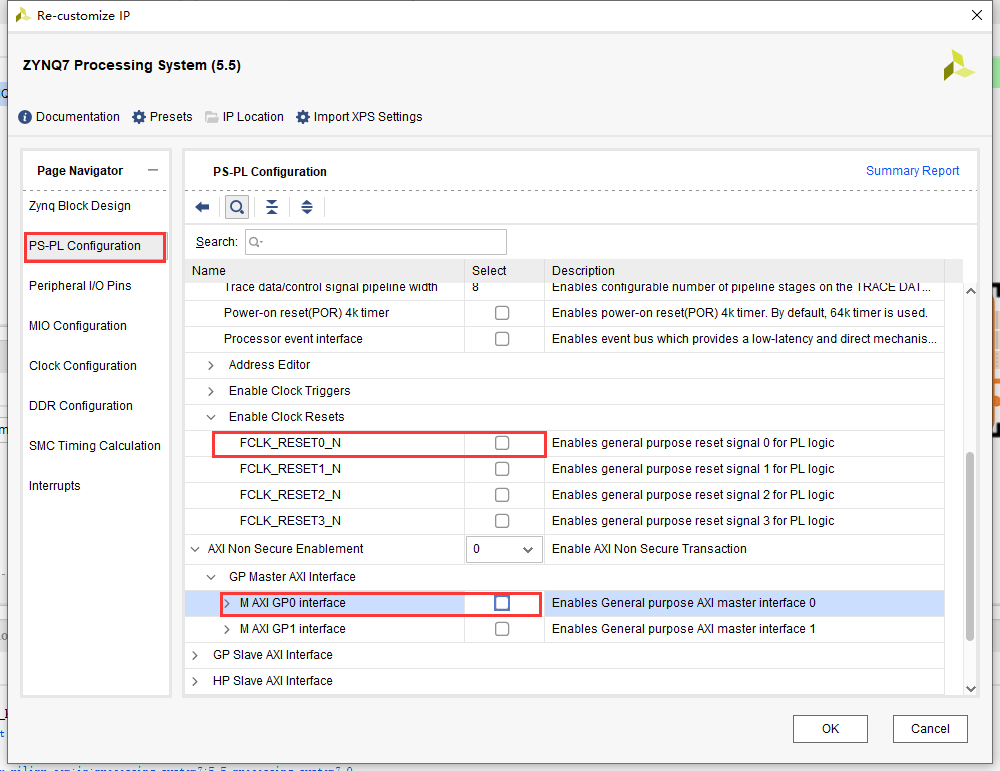The width and height of the screenshot is (1000, 771).
Task: Click description 'Enables General purpose AXI master interface 1'
Action: [684, 629]
